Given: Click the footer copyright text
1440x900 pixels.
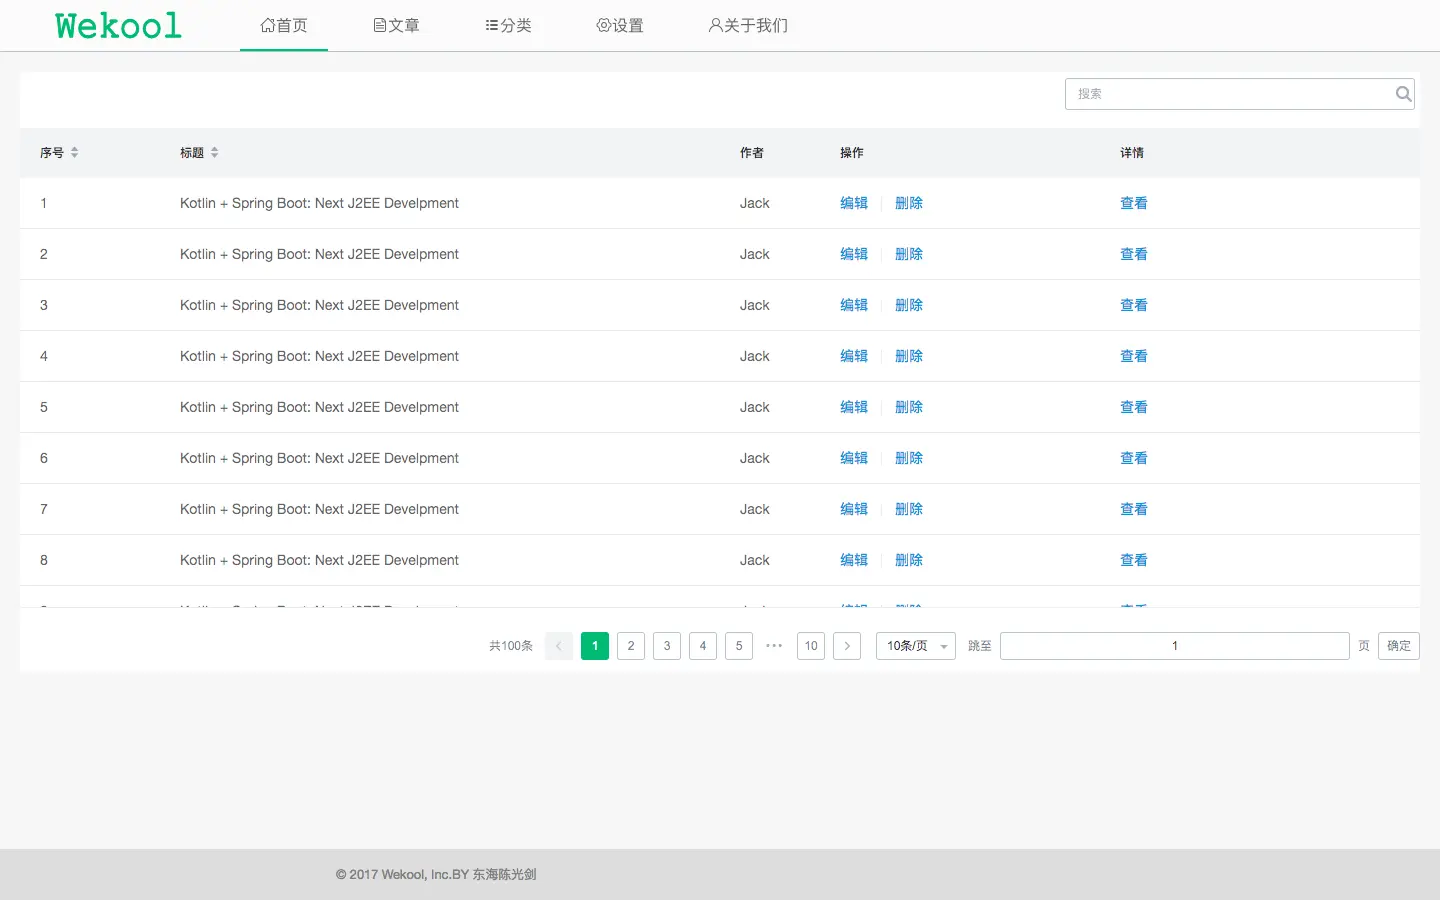Looking at the screenshot, I should pos(436,874).
